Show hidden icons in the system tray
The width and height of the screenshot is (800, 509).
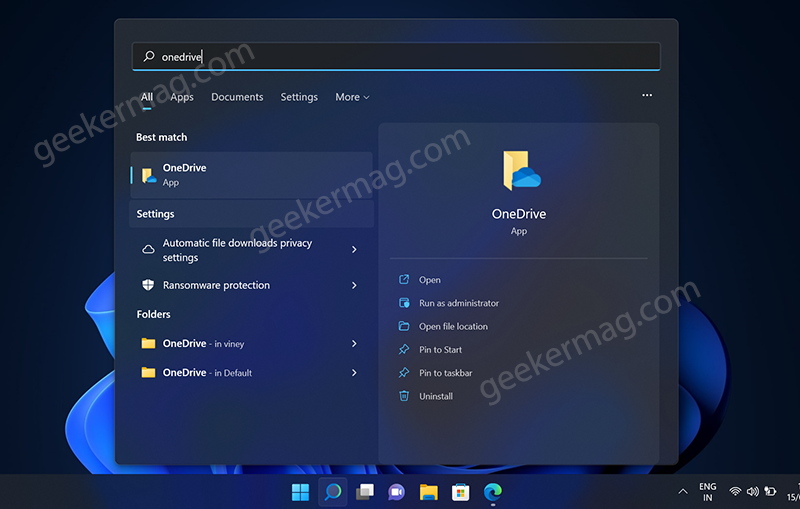pyautogui.click(x=683, y=492)
